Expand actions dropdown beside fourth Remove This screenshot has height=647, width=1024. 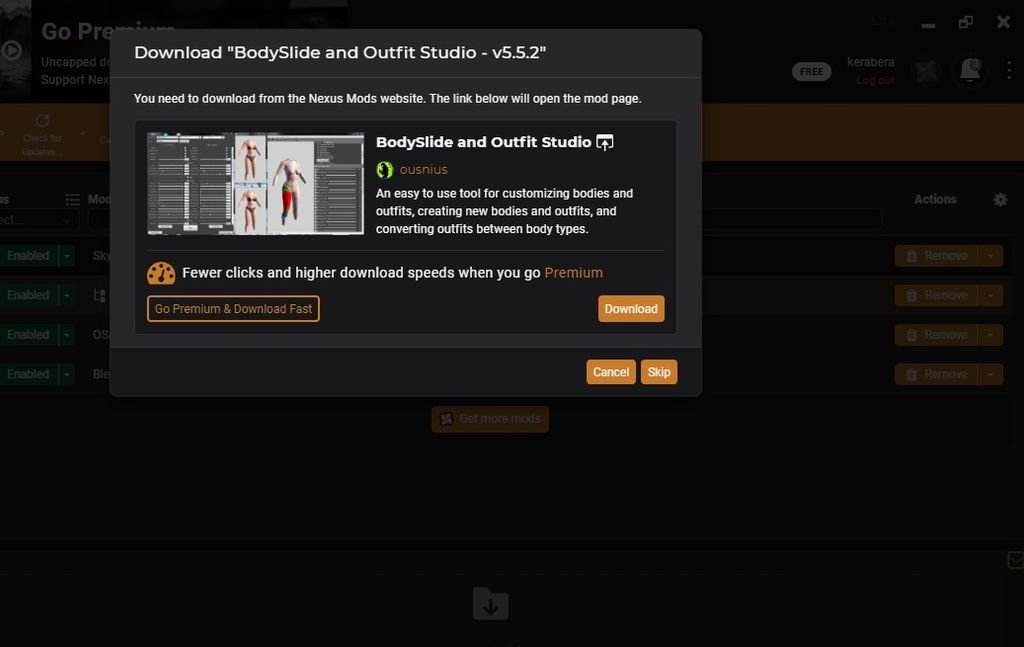coord(991,374)
